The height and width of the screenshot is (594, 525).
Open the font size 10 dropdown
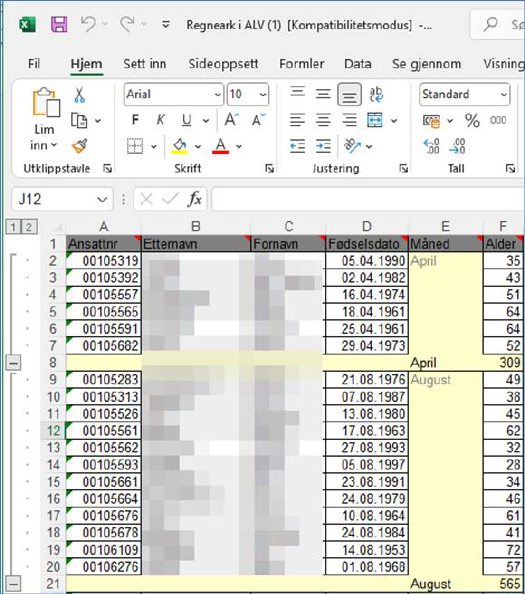(x=262, y=94)
